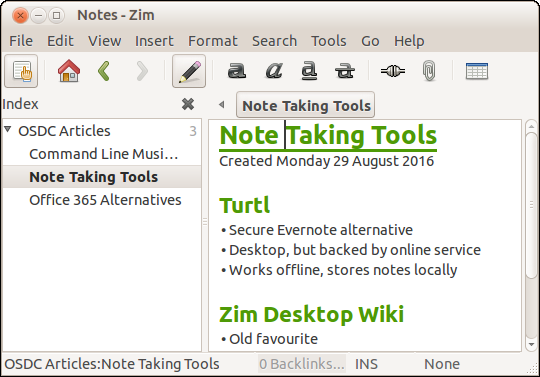The width and height of the screenshot is (540, 377).
Task: Open the Tools menu
Action: tap(329, 41)
